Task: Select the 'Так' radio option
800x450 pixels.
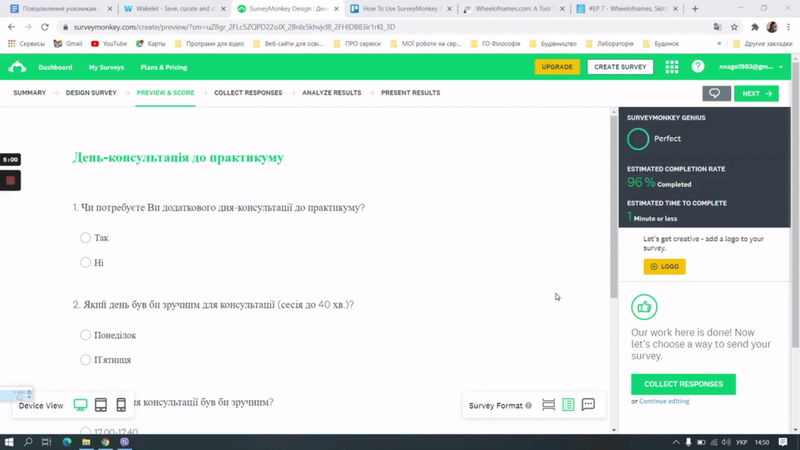Action: tap(86, 238)
